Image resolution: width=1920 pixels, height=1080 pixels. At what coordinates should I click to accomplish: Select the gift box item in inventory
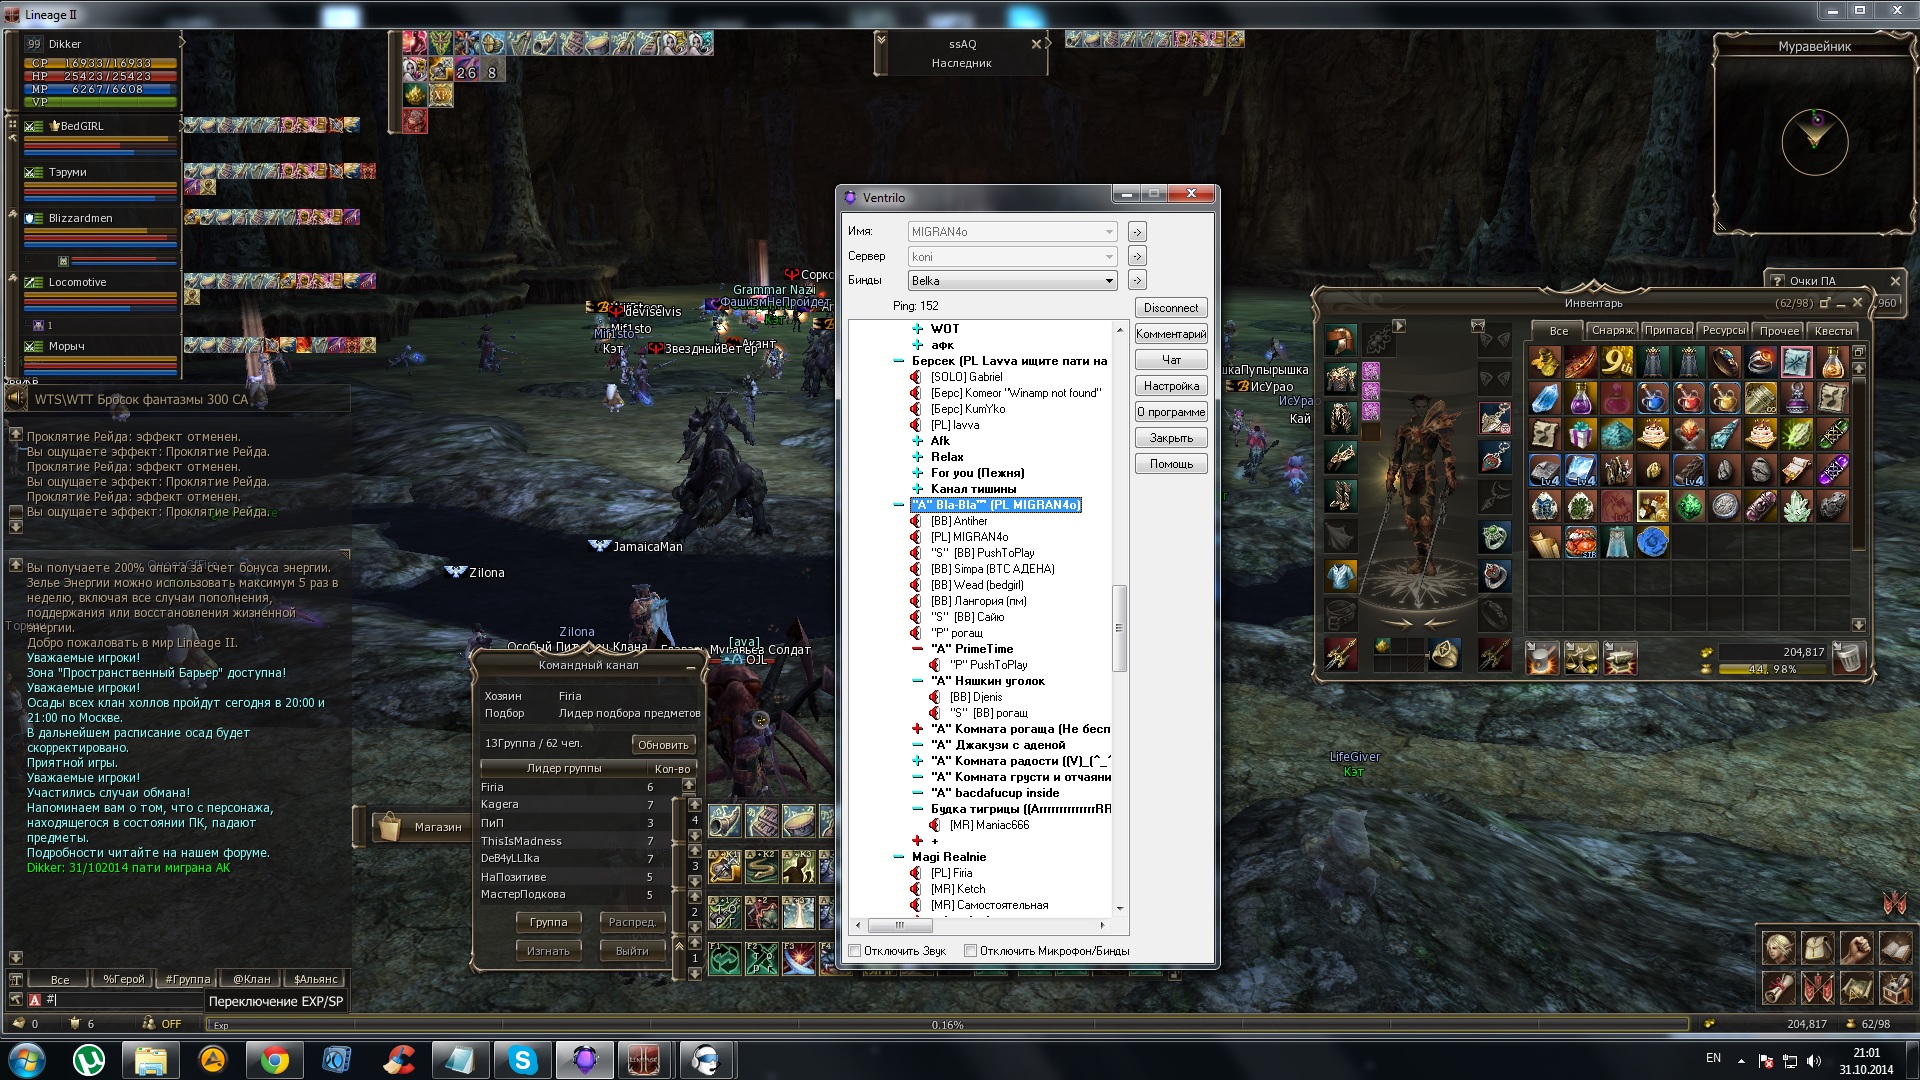click(1580, 434)
